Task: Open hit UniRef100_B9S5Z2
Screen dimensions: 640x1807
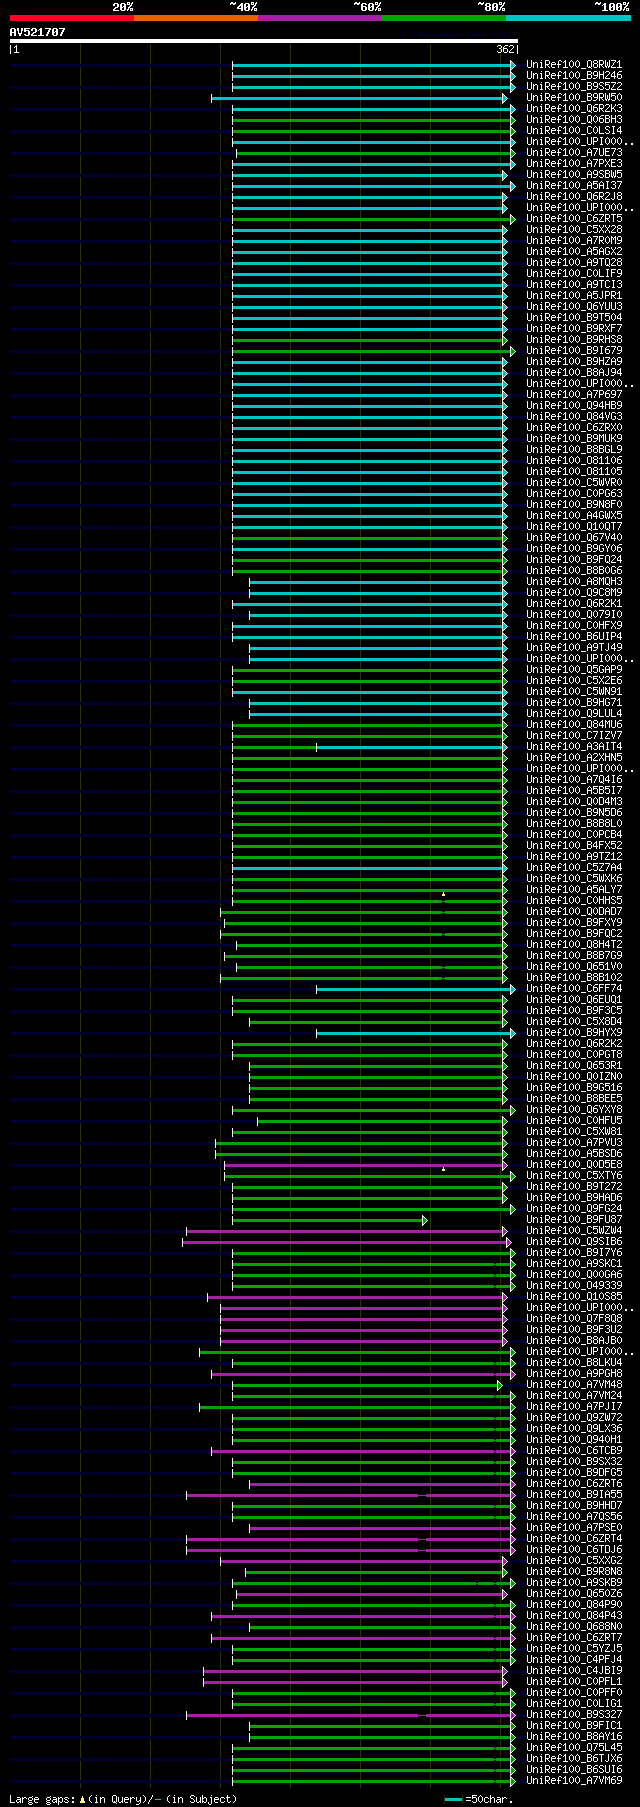Action: (x=574, y=86)
